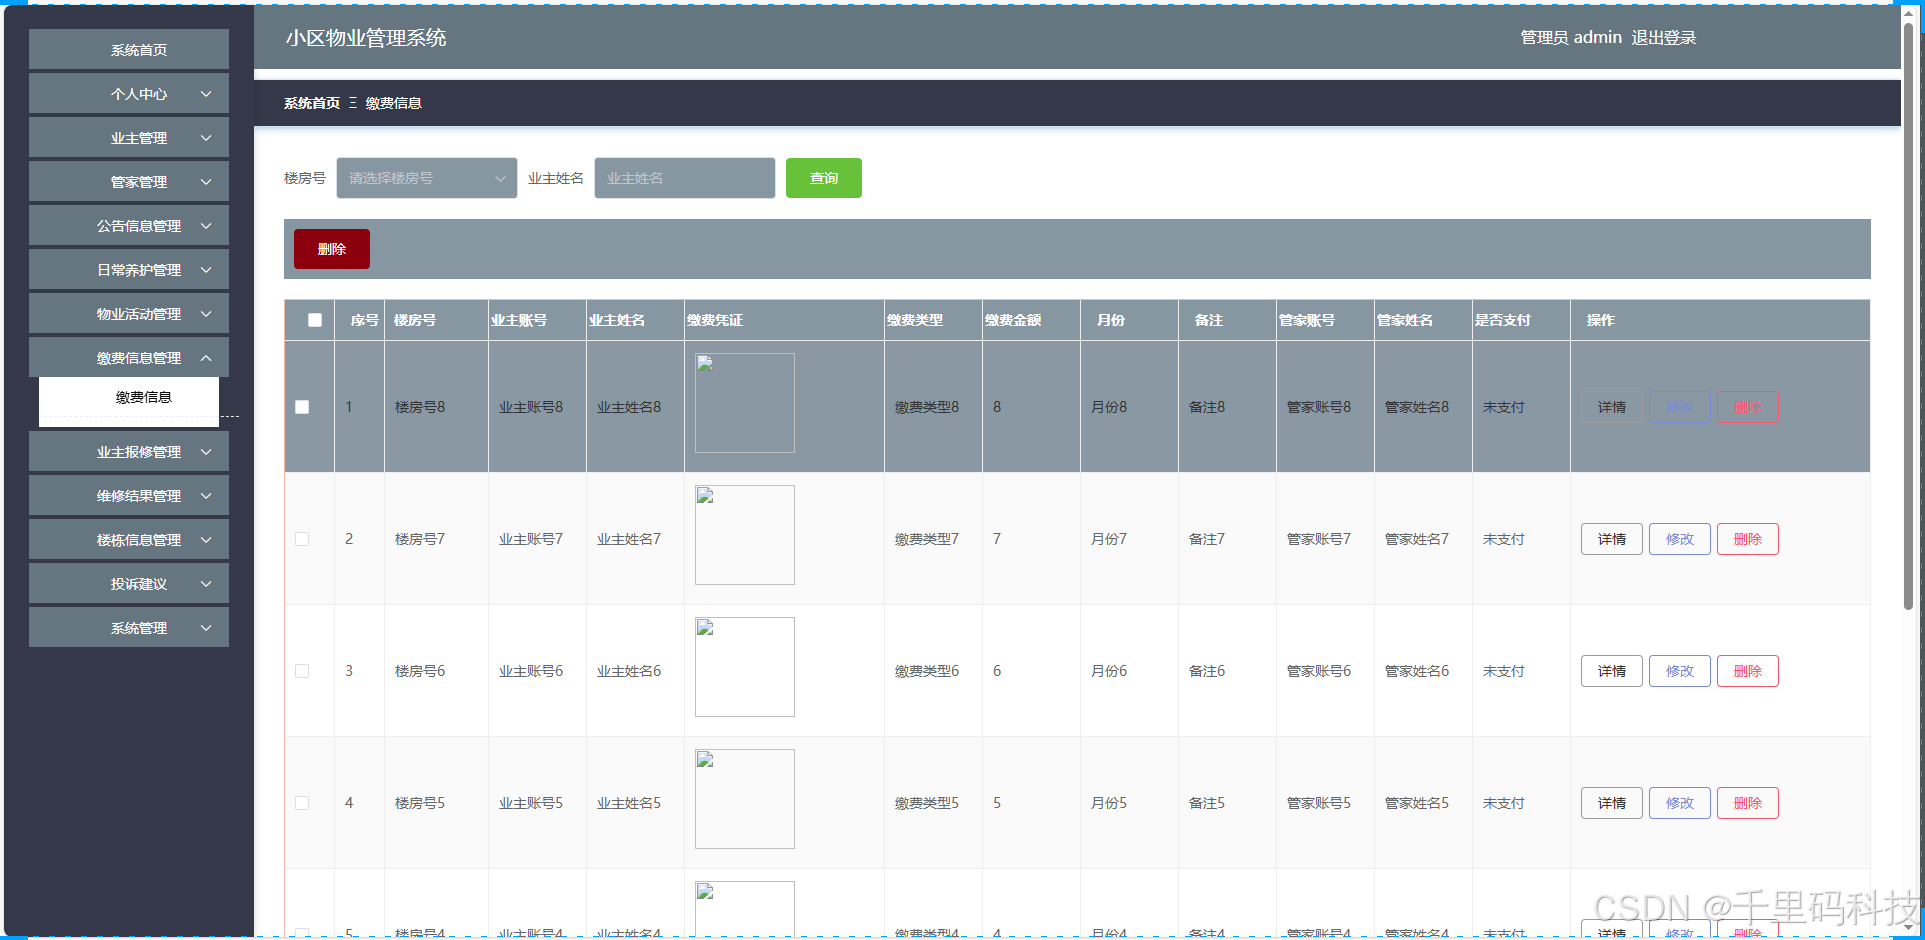
Task: Go to 系统首页 via breadcrumb
Action: [312, 103]
